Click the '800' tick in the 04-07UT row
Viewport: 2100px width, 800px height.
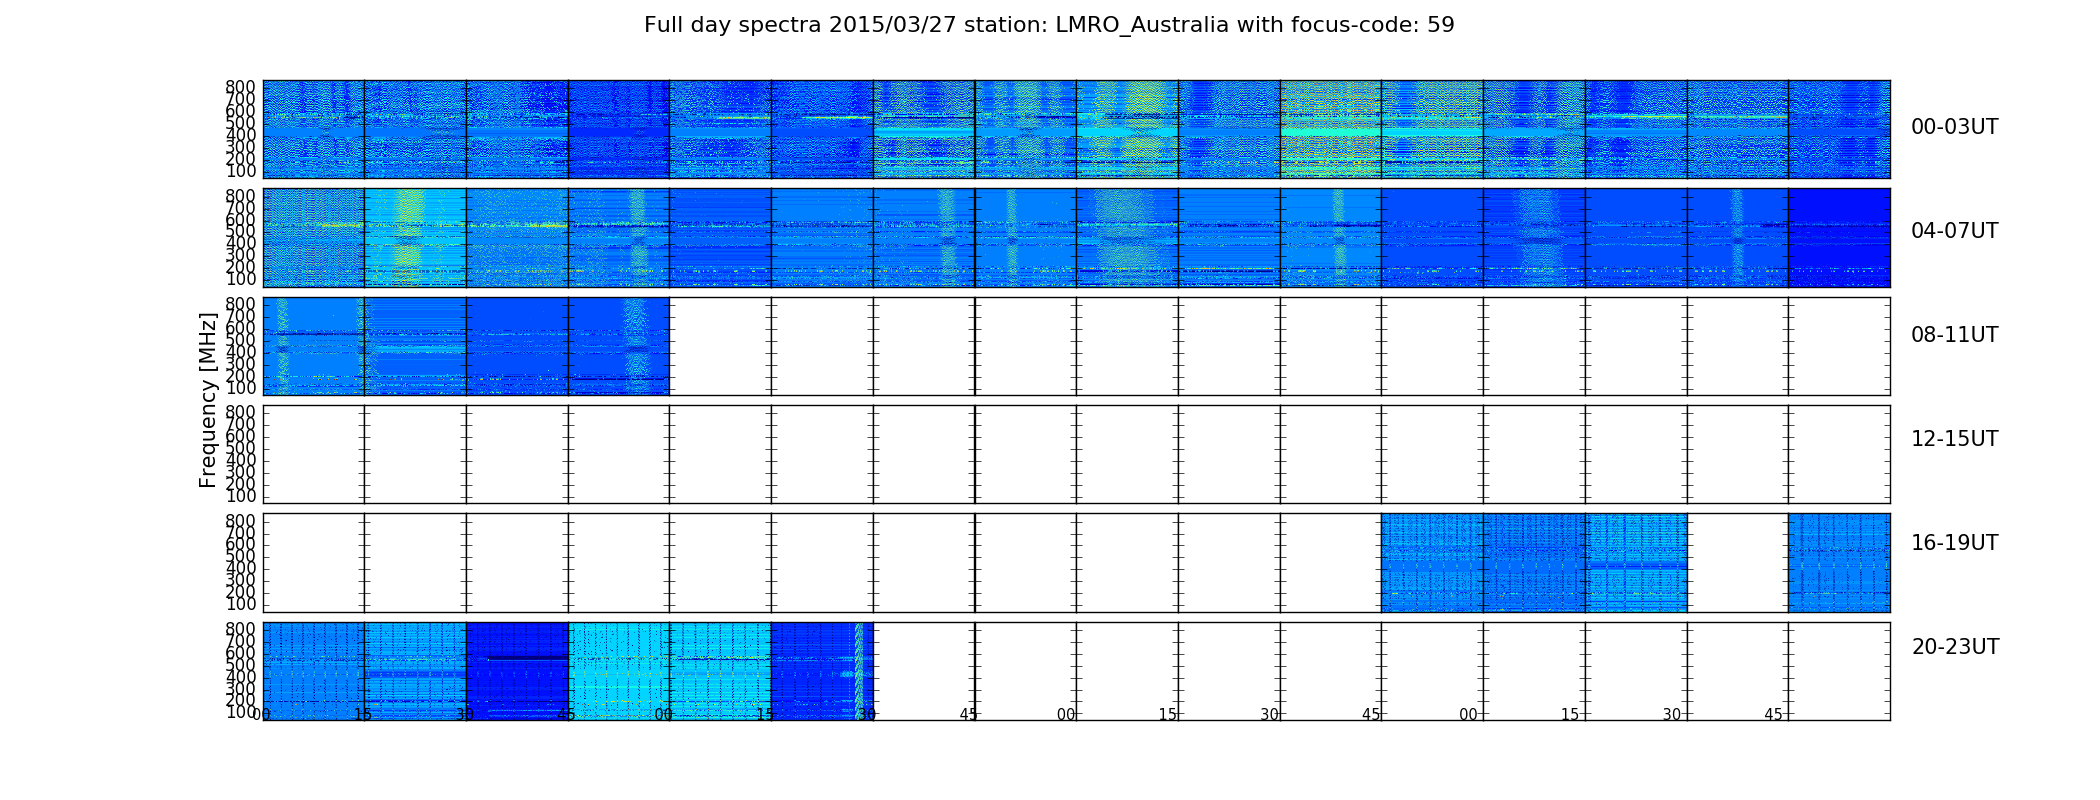tap(240, 195)
